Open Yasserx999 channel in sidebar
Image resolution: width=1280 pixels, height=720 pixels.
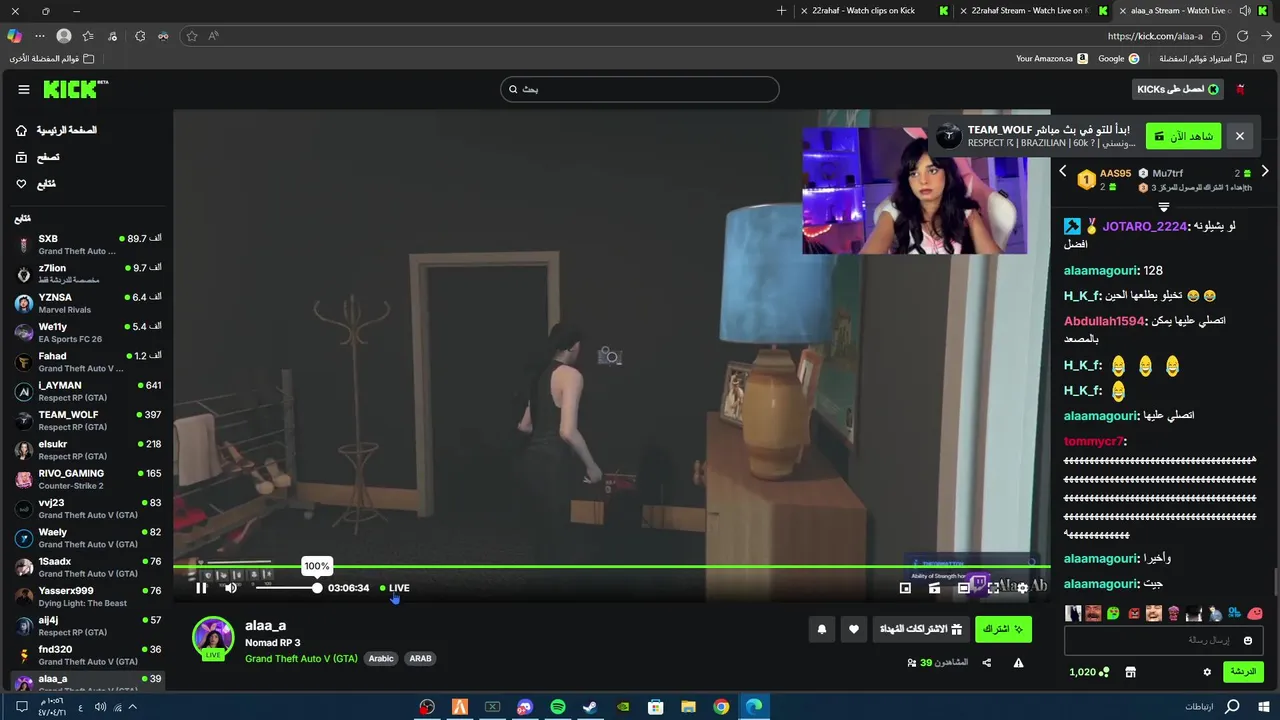point(87,596)
